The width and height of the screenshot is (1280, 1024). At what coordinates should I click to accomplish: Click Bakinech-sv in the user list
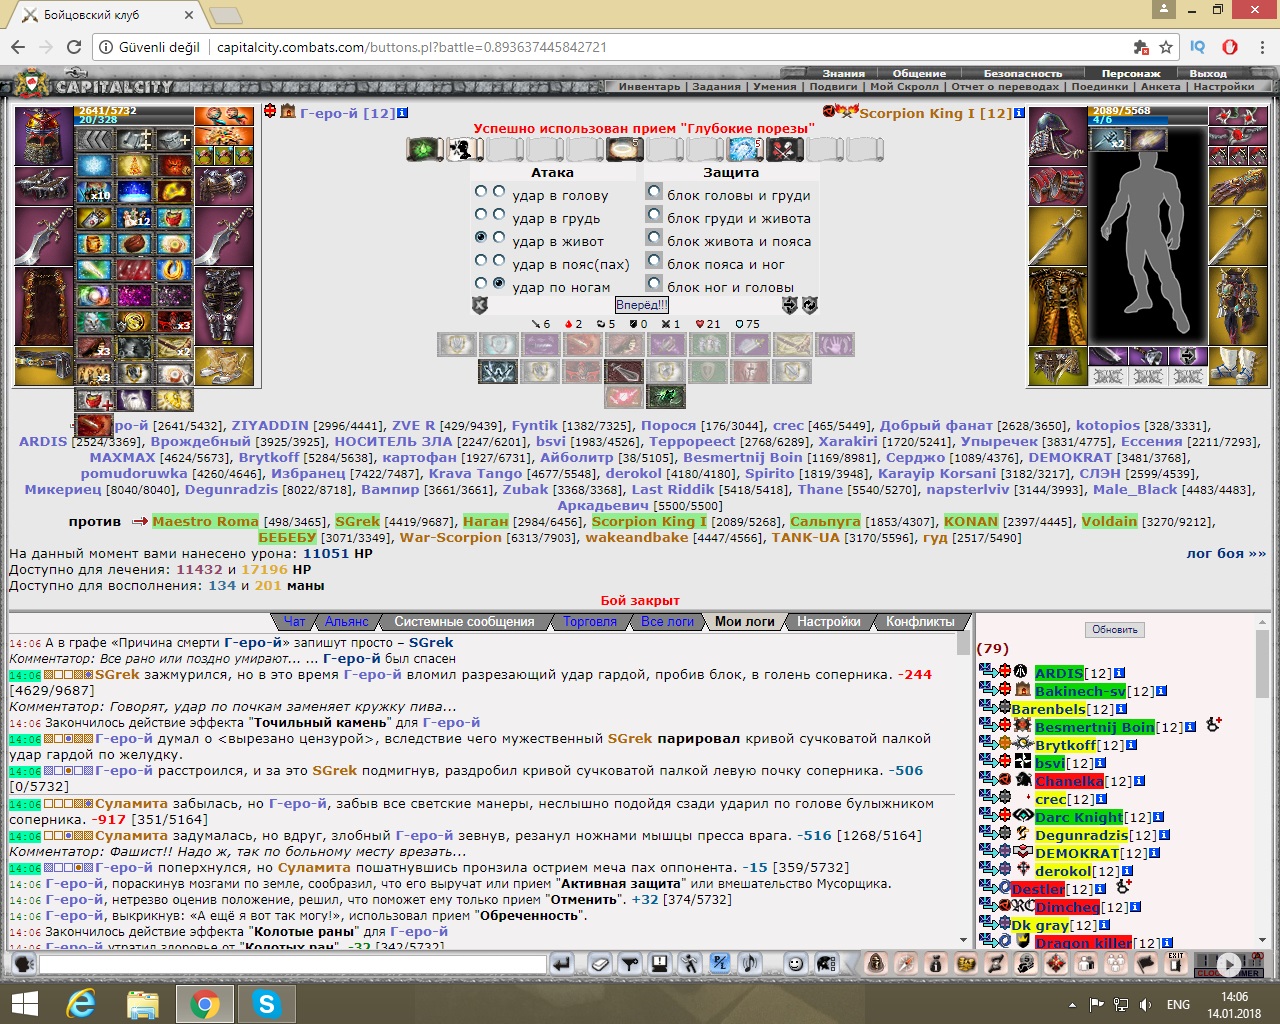tap(1080, 691)
